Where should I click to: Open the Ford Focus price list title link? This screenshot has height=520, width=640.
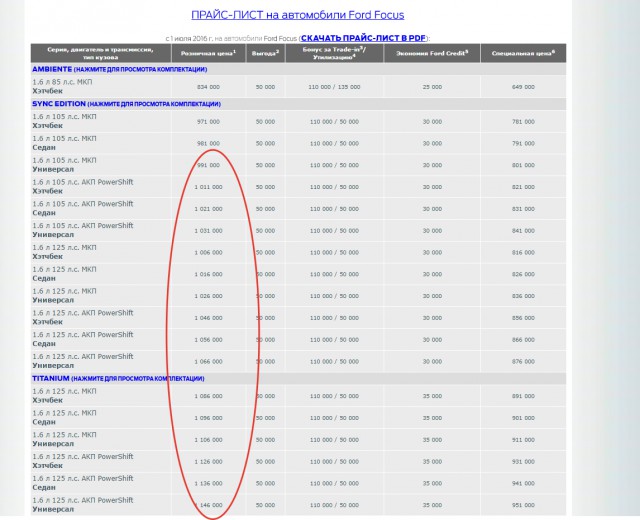(x=298, y=15)
